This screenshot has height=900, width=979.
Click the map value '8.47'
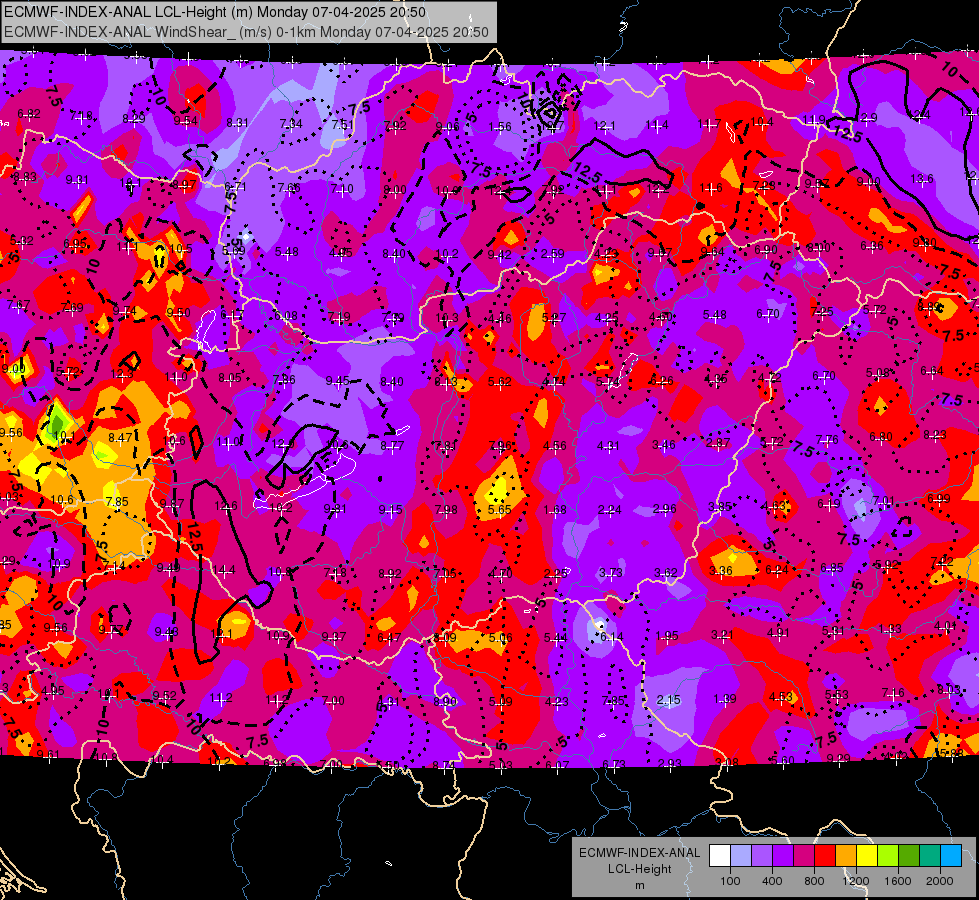(x=120, y=438)
